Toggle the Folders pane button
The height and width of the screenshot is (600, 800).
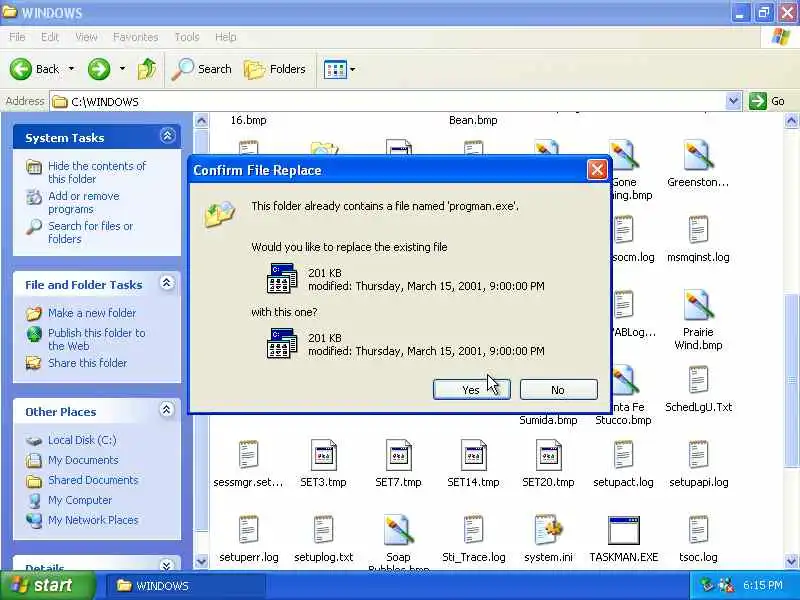tap(274, 69)
